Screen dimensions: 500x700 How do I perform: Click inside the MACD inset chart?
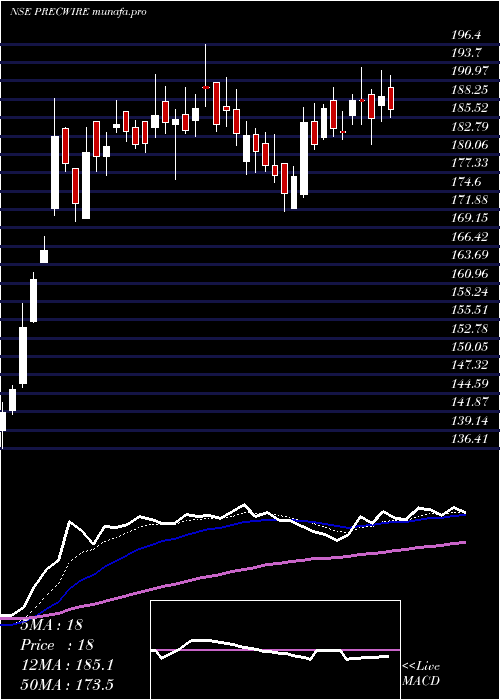coord(275,650)
